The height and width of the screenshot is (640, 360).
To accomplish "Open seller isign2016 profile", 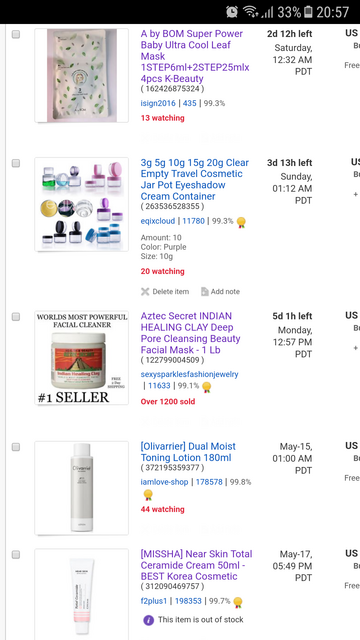I will [x=158, y=103].
